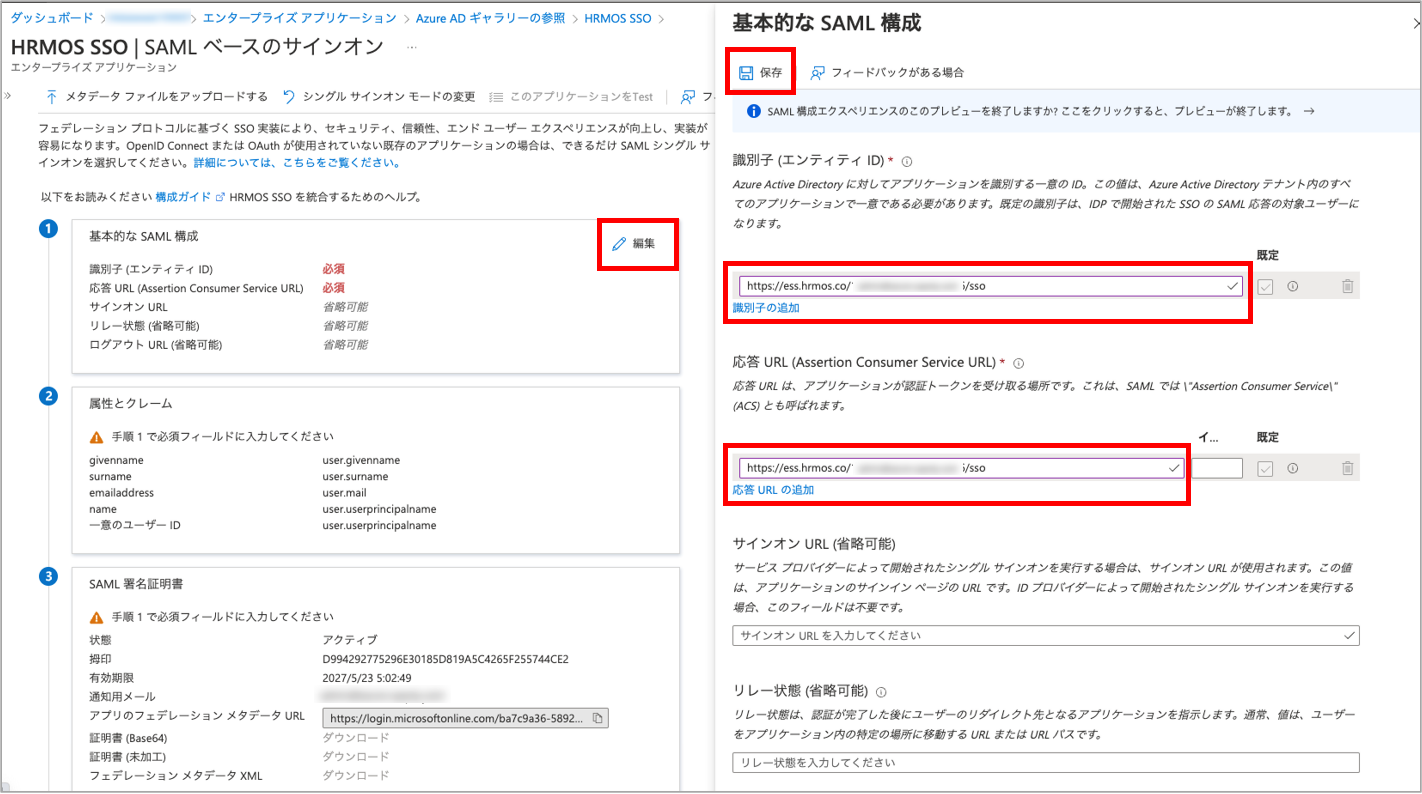
Task: Click info icon next to リレー状態 heading
Action: click(882, 692)
